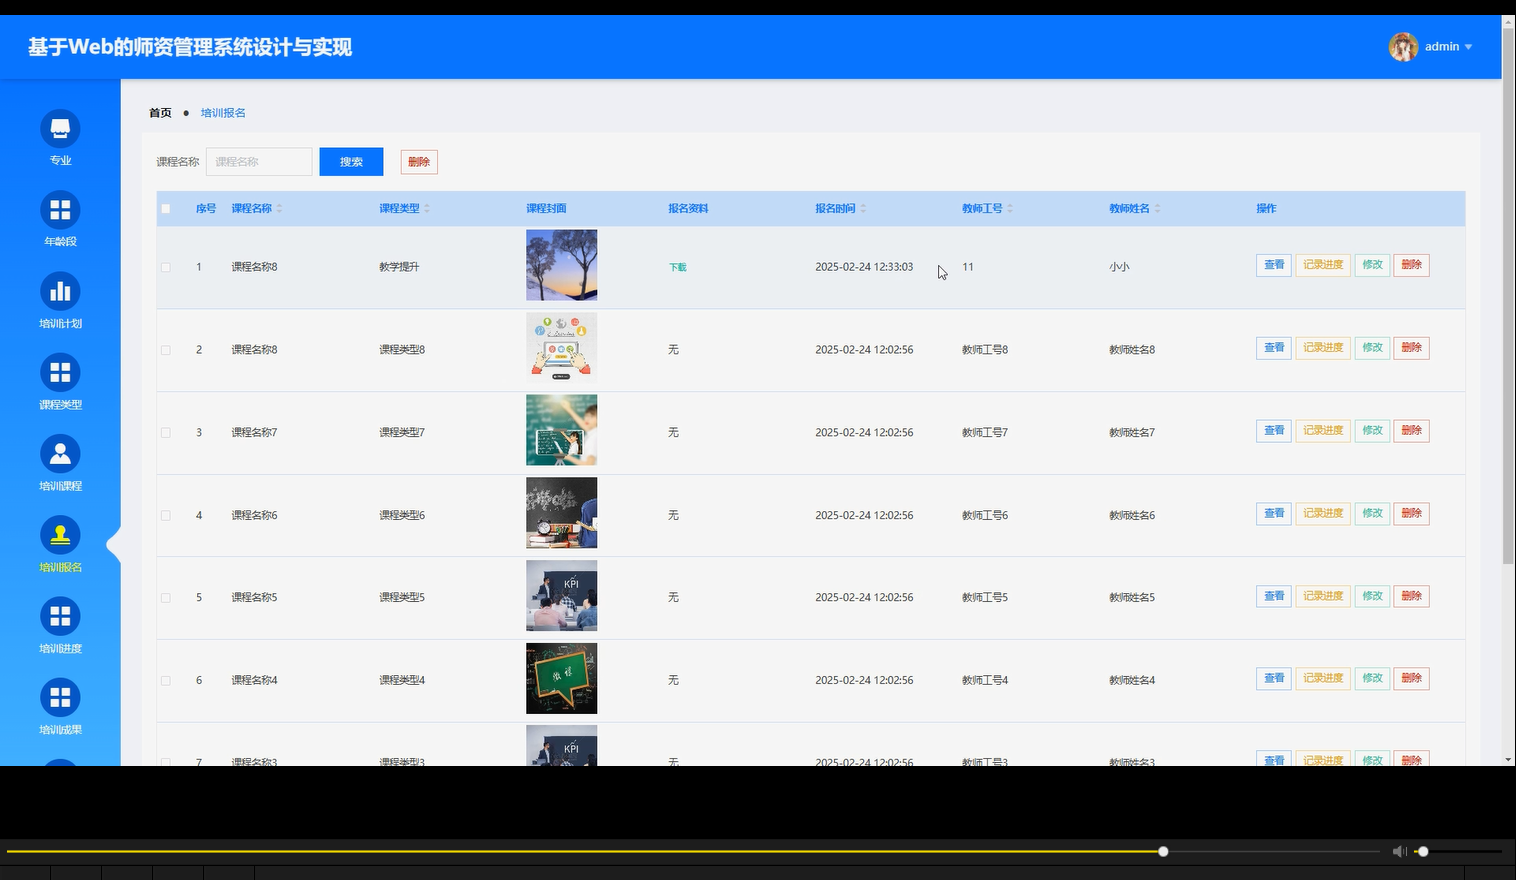Sort the table by 课程类型

[427, 209]
